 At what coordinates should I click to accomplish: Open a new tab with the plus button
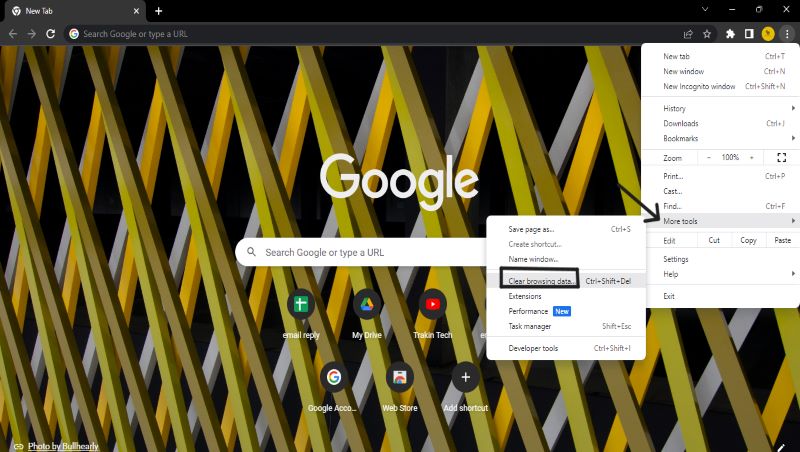[159, 11]
